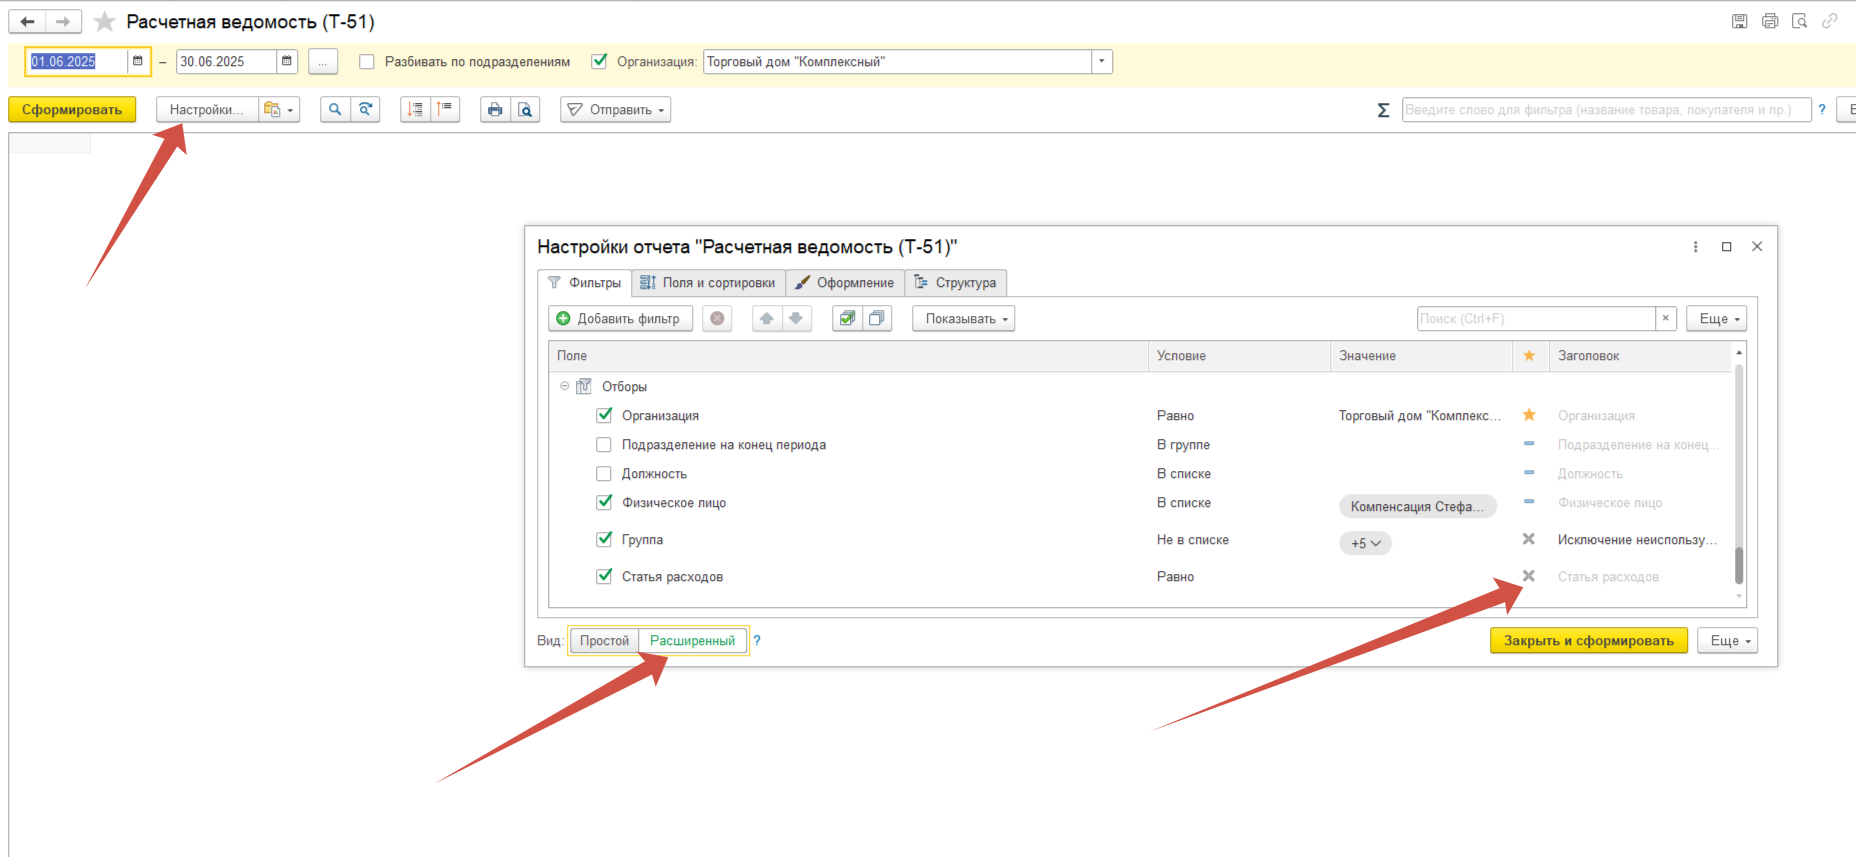Viewport: 1856px width, 857px height.
Task: Click the 'Добавить фильтр' button
Action: [620, 319]
